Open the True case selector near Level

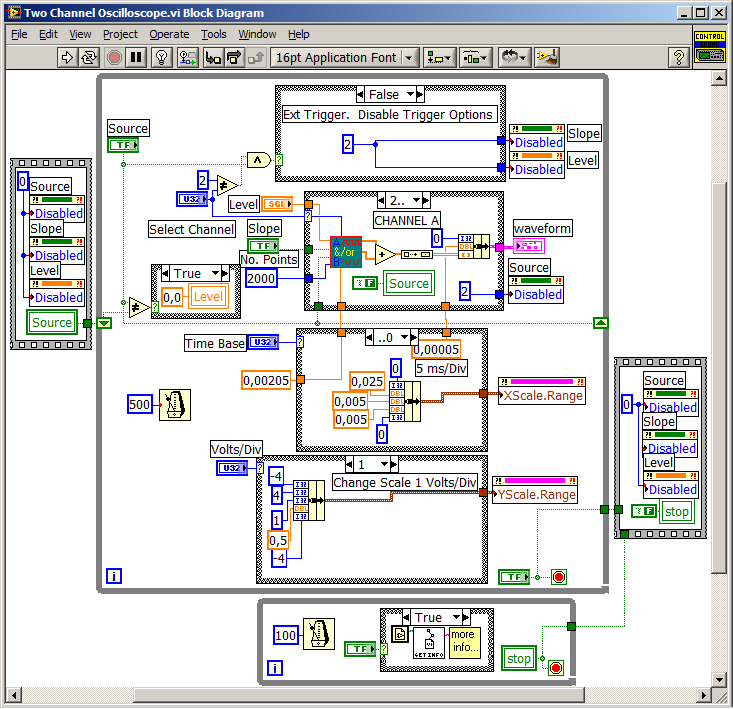click(x=216, y=273)
